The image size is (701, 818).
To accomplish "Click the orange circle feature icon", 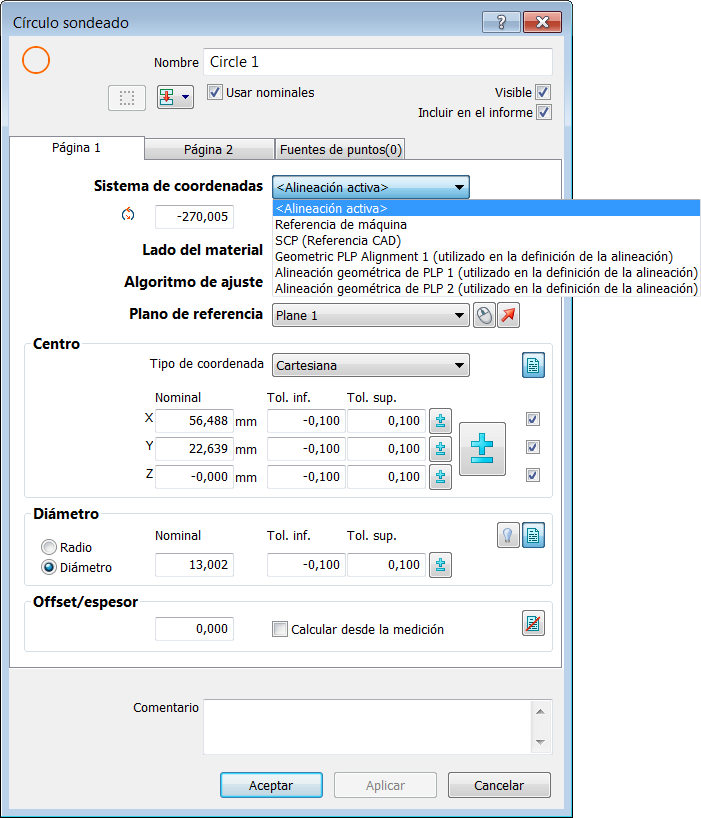I will [36, 60].
